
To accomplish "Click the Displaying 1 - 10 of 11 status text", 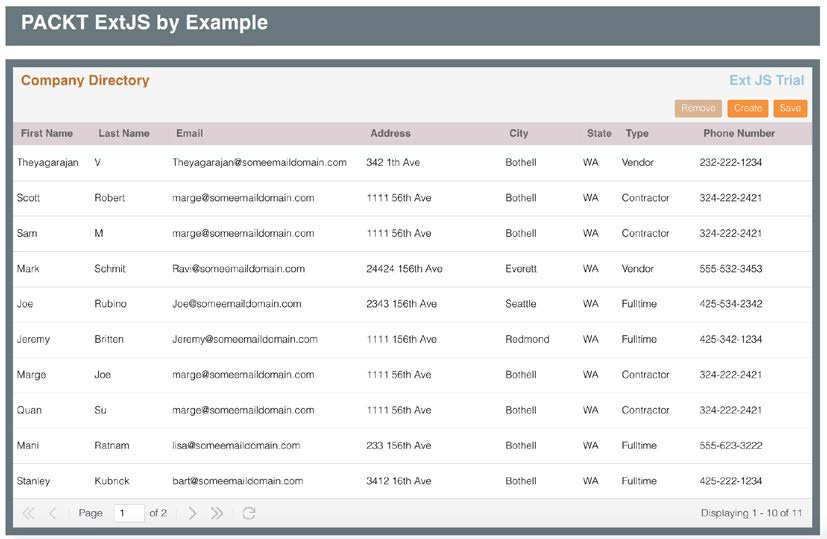I will pyautogui.click(x=751, y=513).
